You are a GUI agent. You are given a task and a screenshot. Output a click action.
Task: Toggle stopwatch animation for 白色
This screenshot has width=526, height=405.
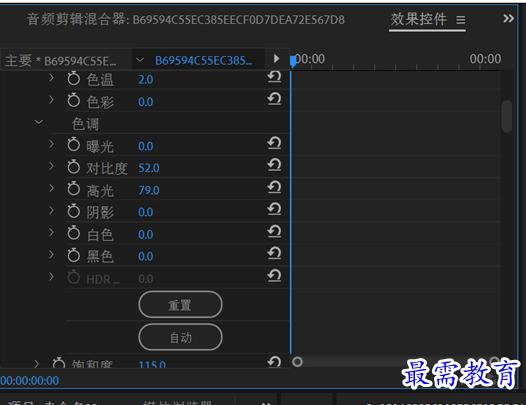click(73, 233)
